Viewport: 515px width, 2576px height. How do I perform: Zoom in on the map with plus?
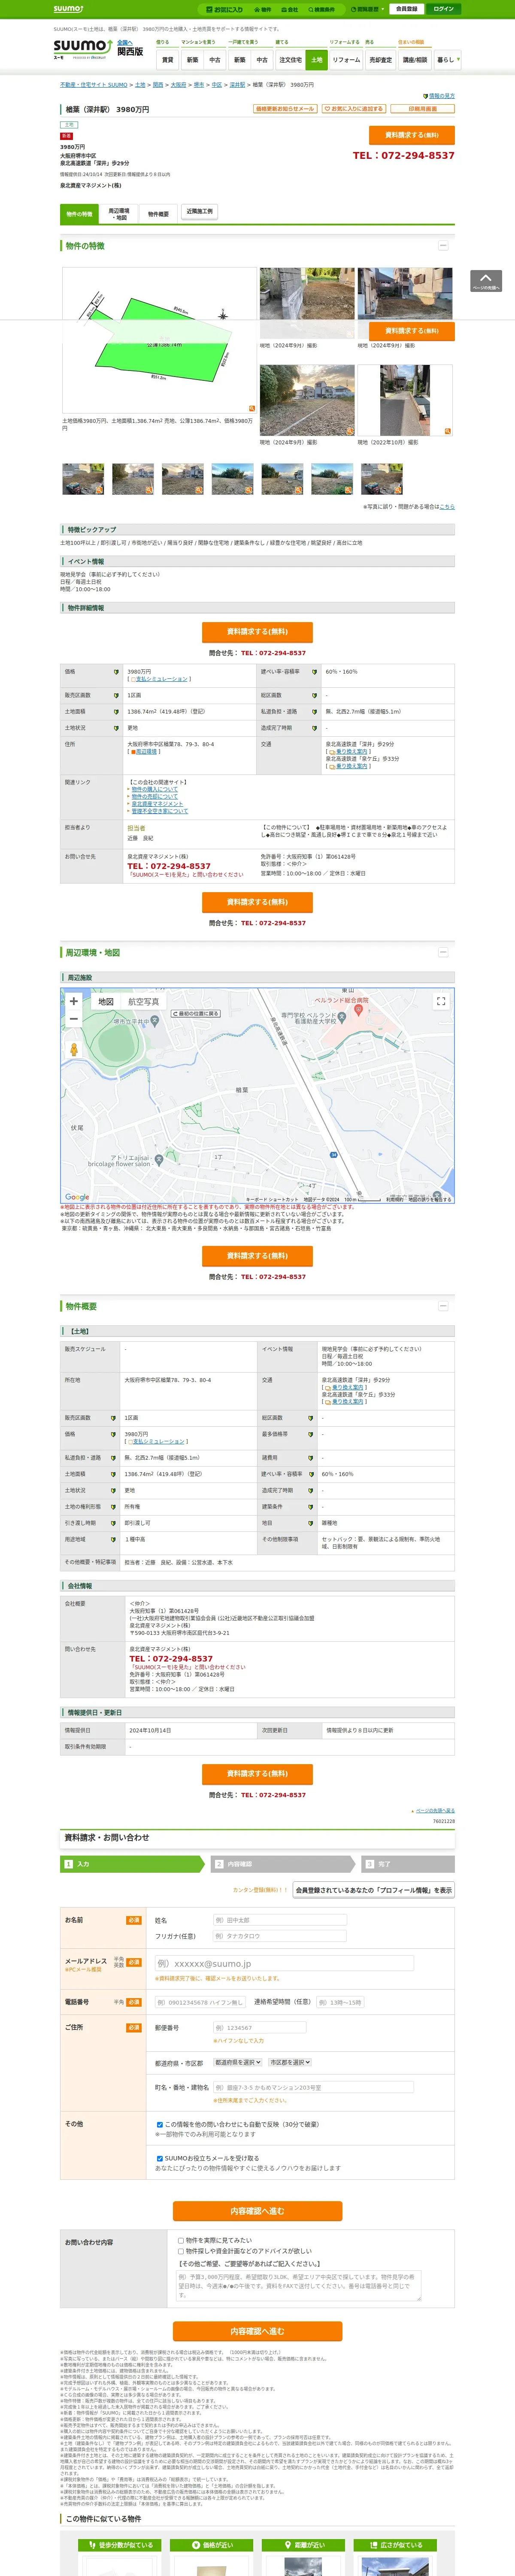pyautogui.click(x=73, y=1001)
